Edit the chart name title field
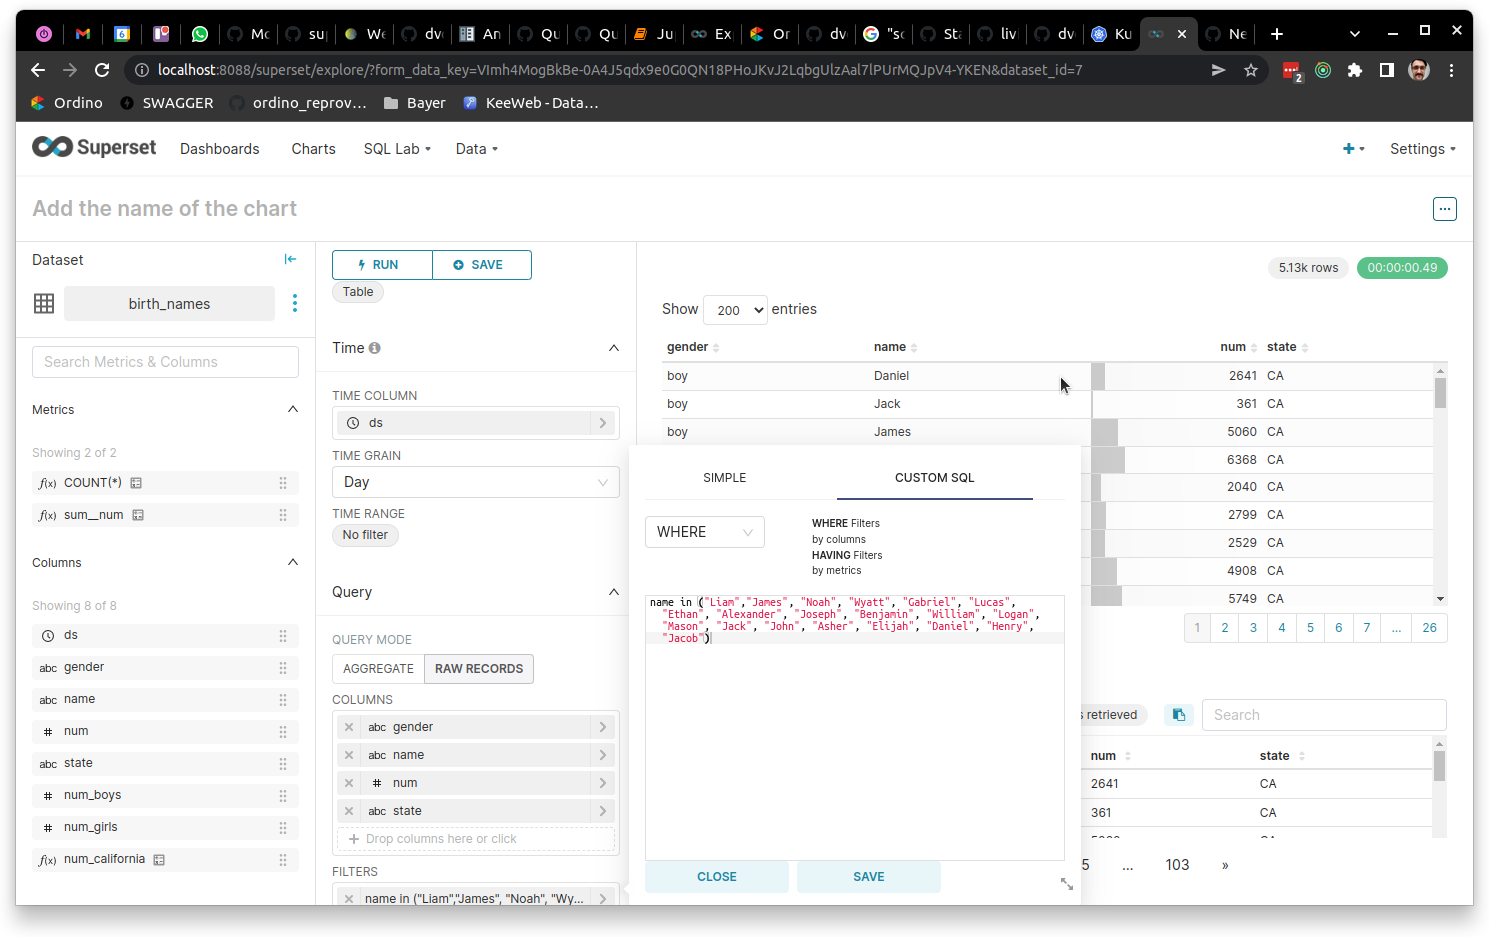1489x937 pixels. [165, 209]
